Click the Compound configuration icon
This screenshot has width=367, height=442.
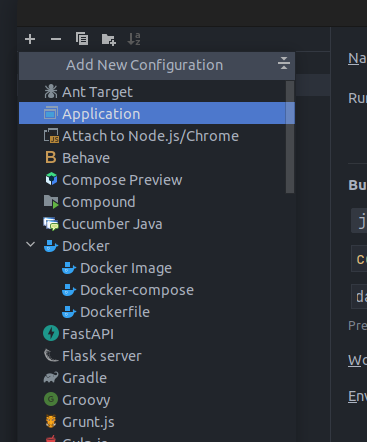click(51, 202)
